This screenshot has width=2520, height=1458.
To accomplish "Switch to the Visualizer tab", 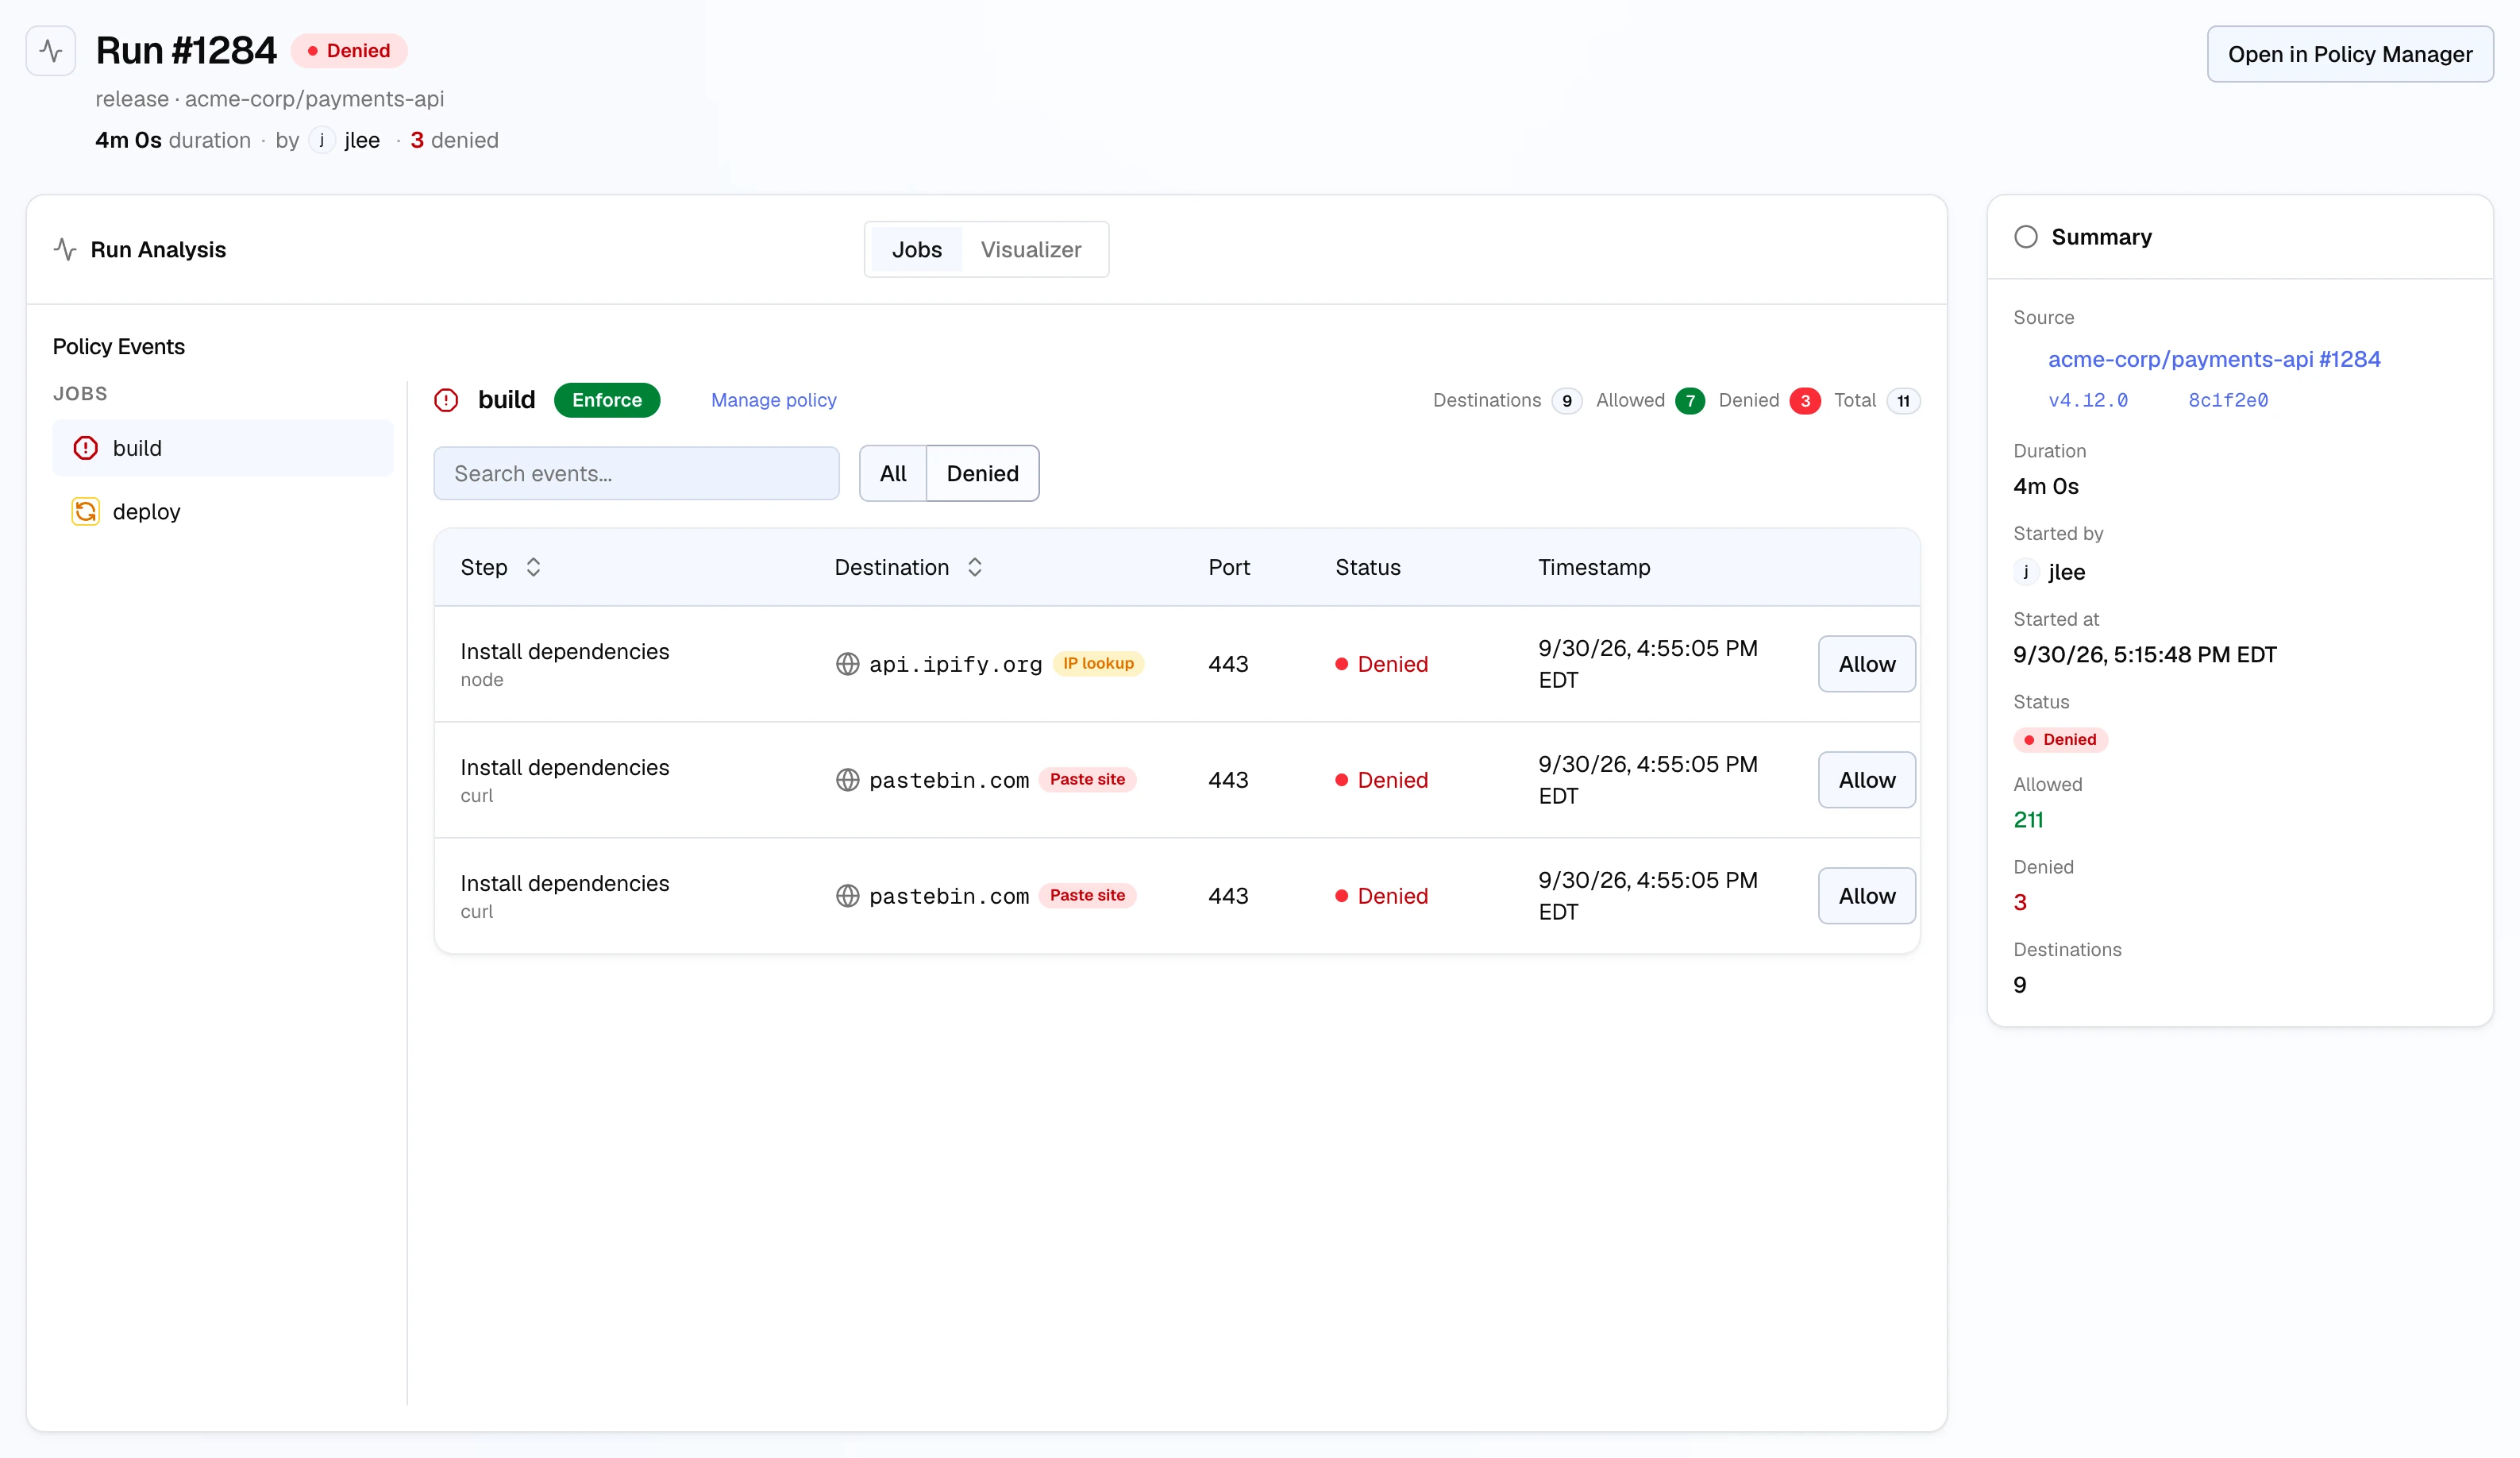I will [1031, 250].
